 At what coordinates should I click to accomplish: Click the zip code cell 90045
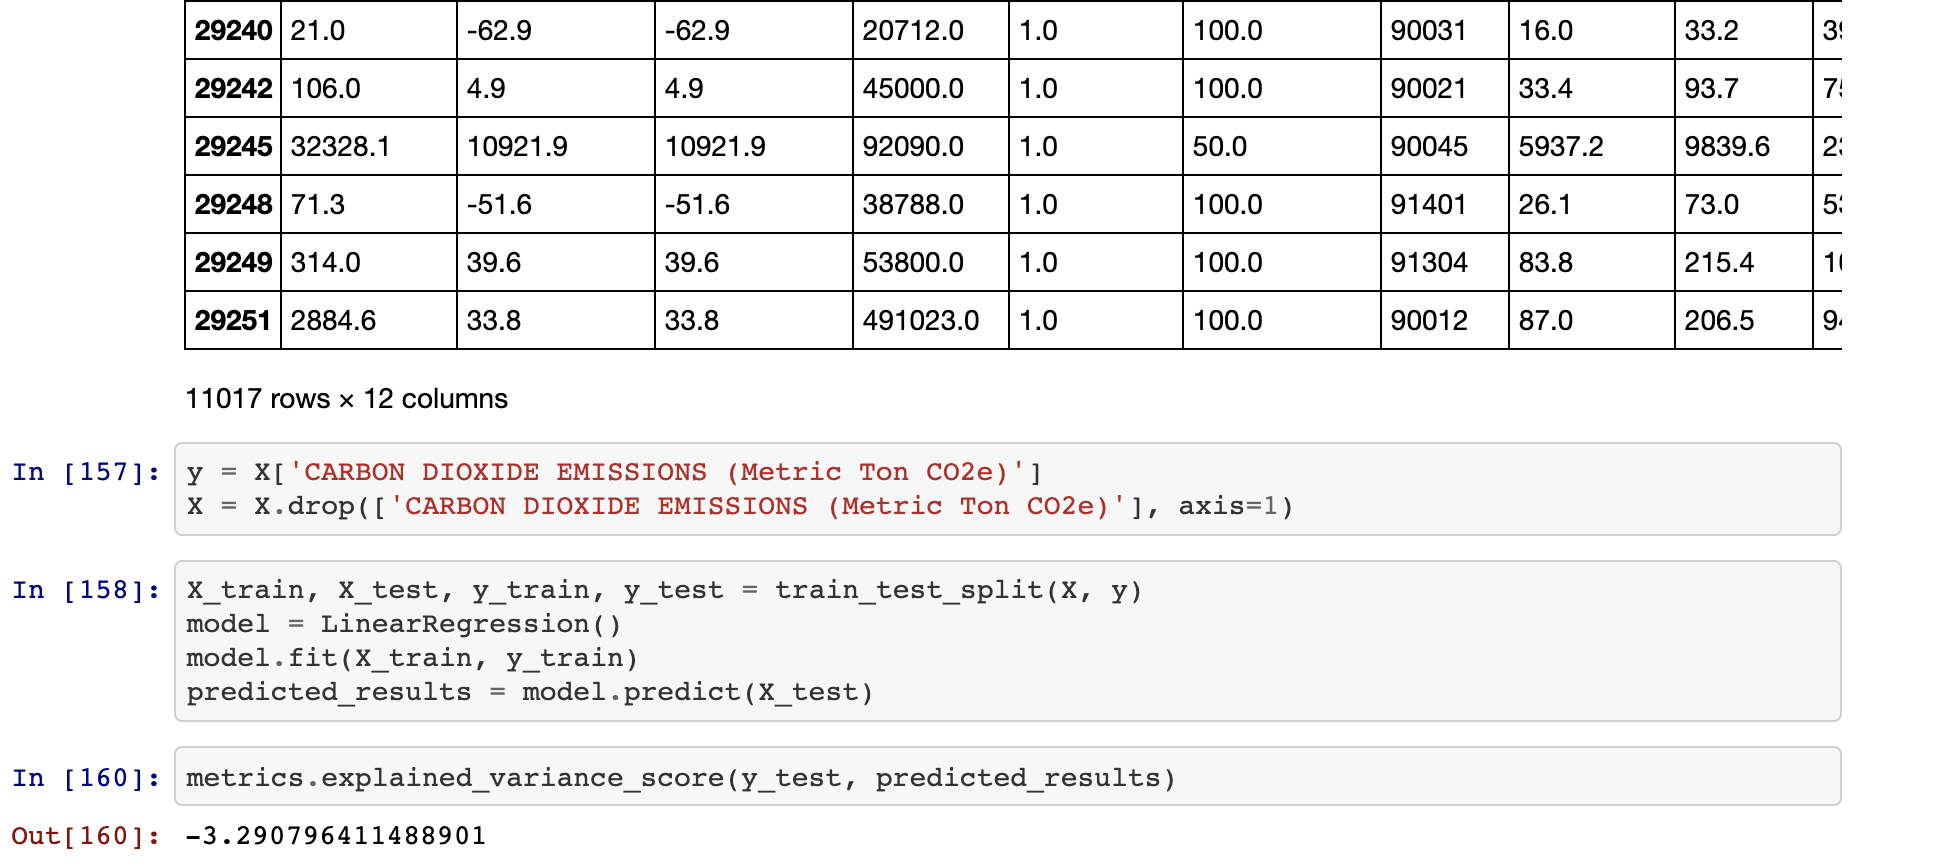[x=1445, y=146]
